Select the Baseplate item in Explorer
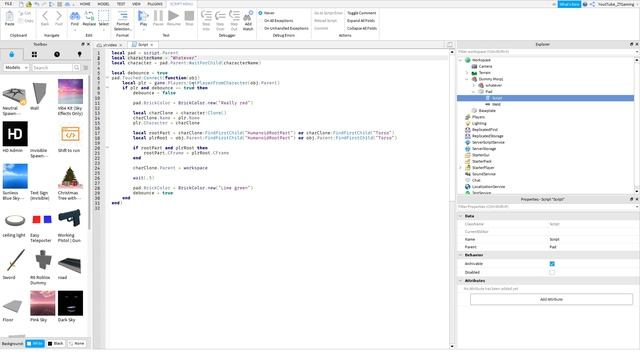This screenshot has height=360, width=640. pos(487,111)
